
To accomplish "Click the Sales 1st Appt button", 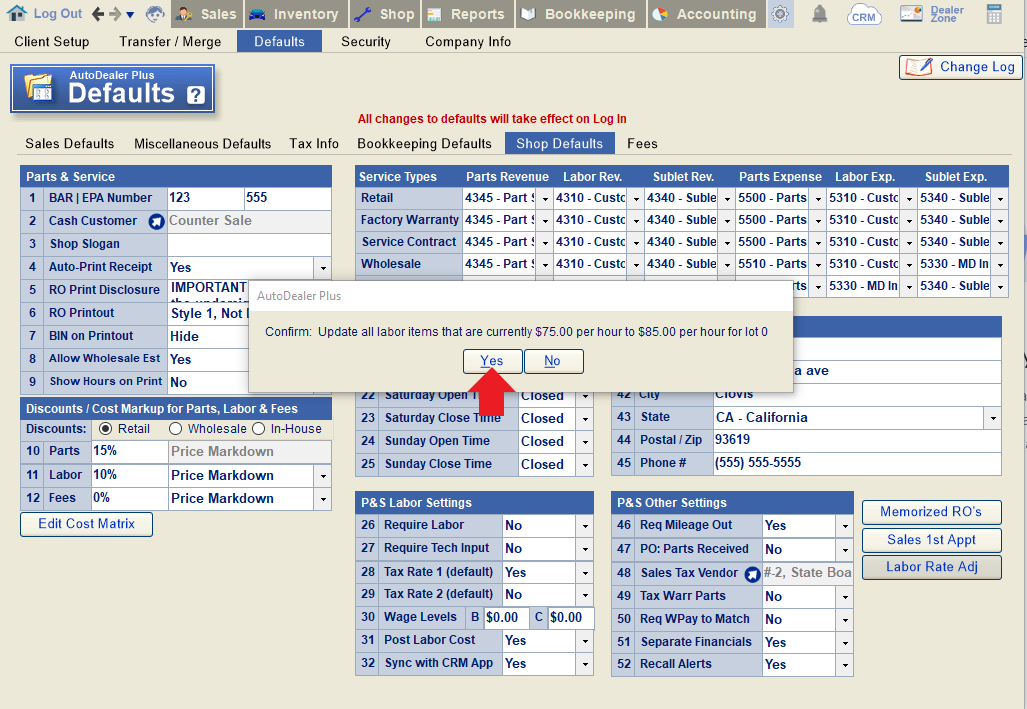I will [931, 540].
